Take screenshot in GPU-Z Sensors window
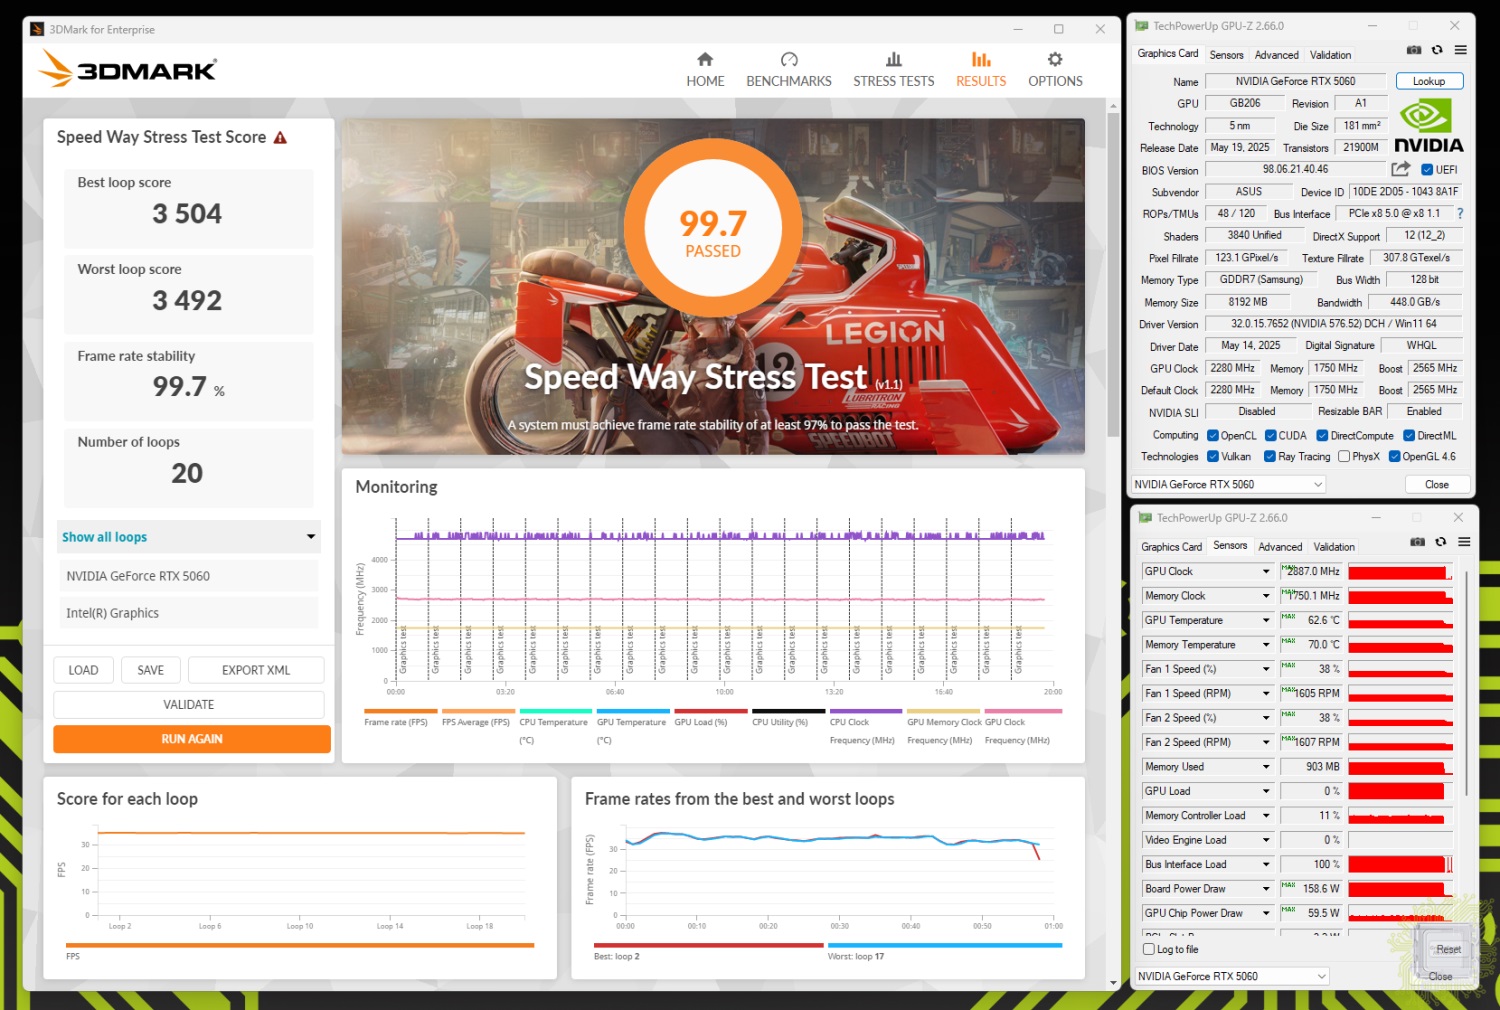 (1418, 542)
